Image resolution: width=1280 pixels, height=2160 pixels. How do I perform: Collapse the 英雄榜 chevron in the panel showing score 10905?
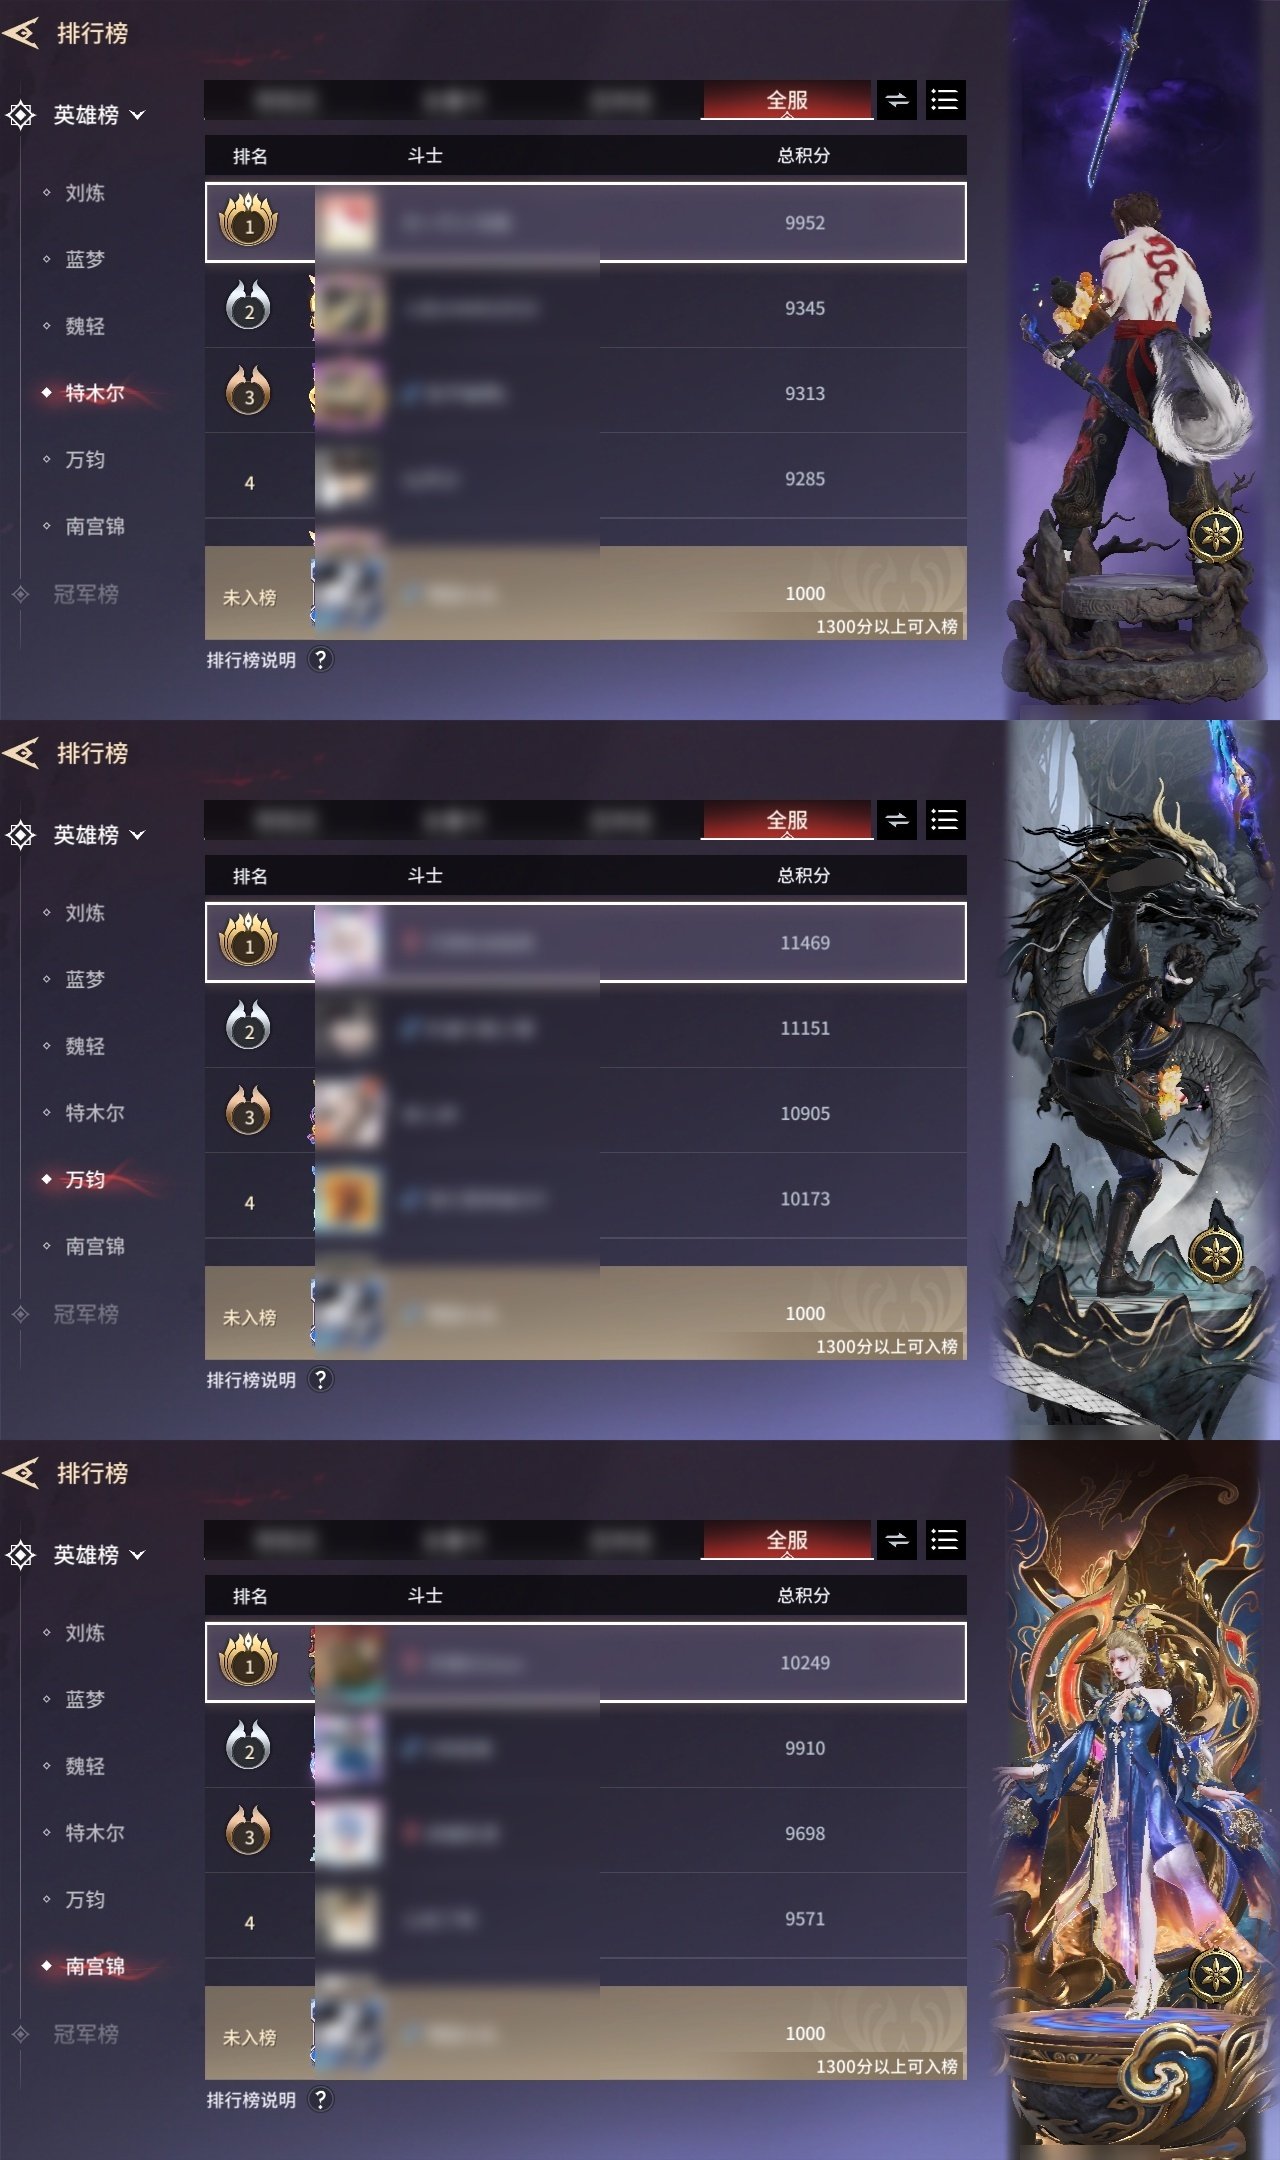pyautogui.click(x=138, y=835)
